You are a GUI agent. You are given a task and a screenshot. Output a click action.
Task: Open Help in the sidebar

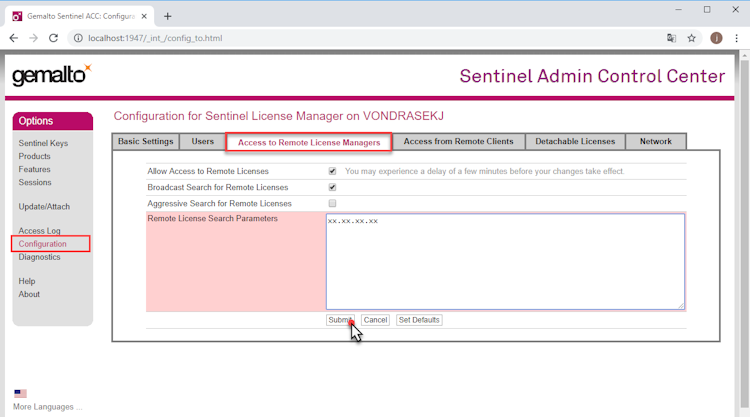pyautogui.click(x=27, y=281)
